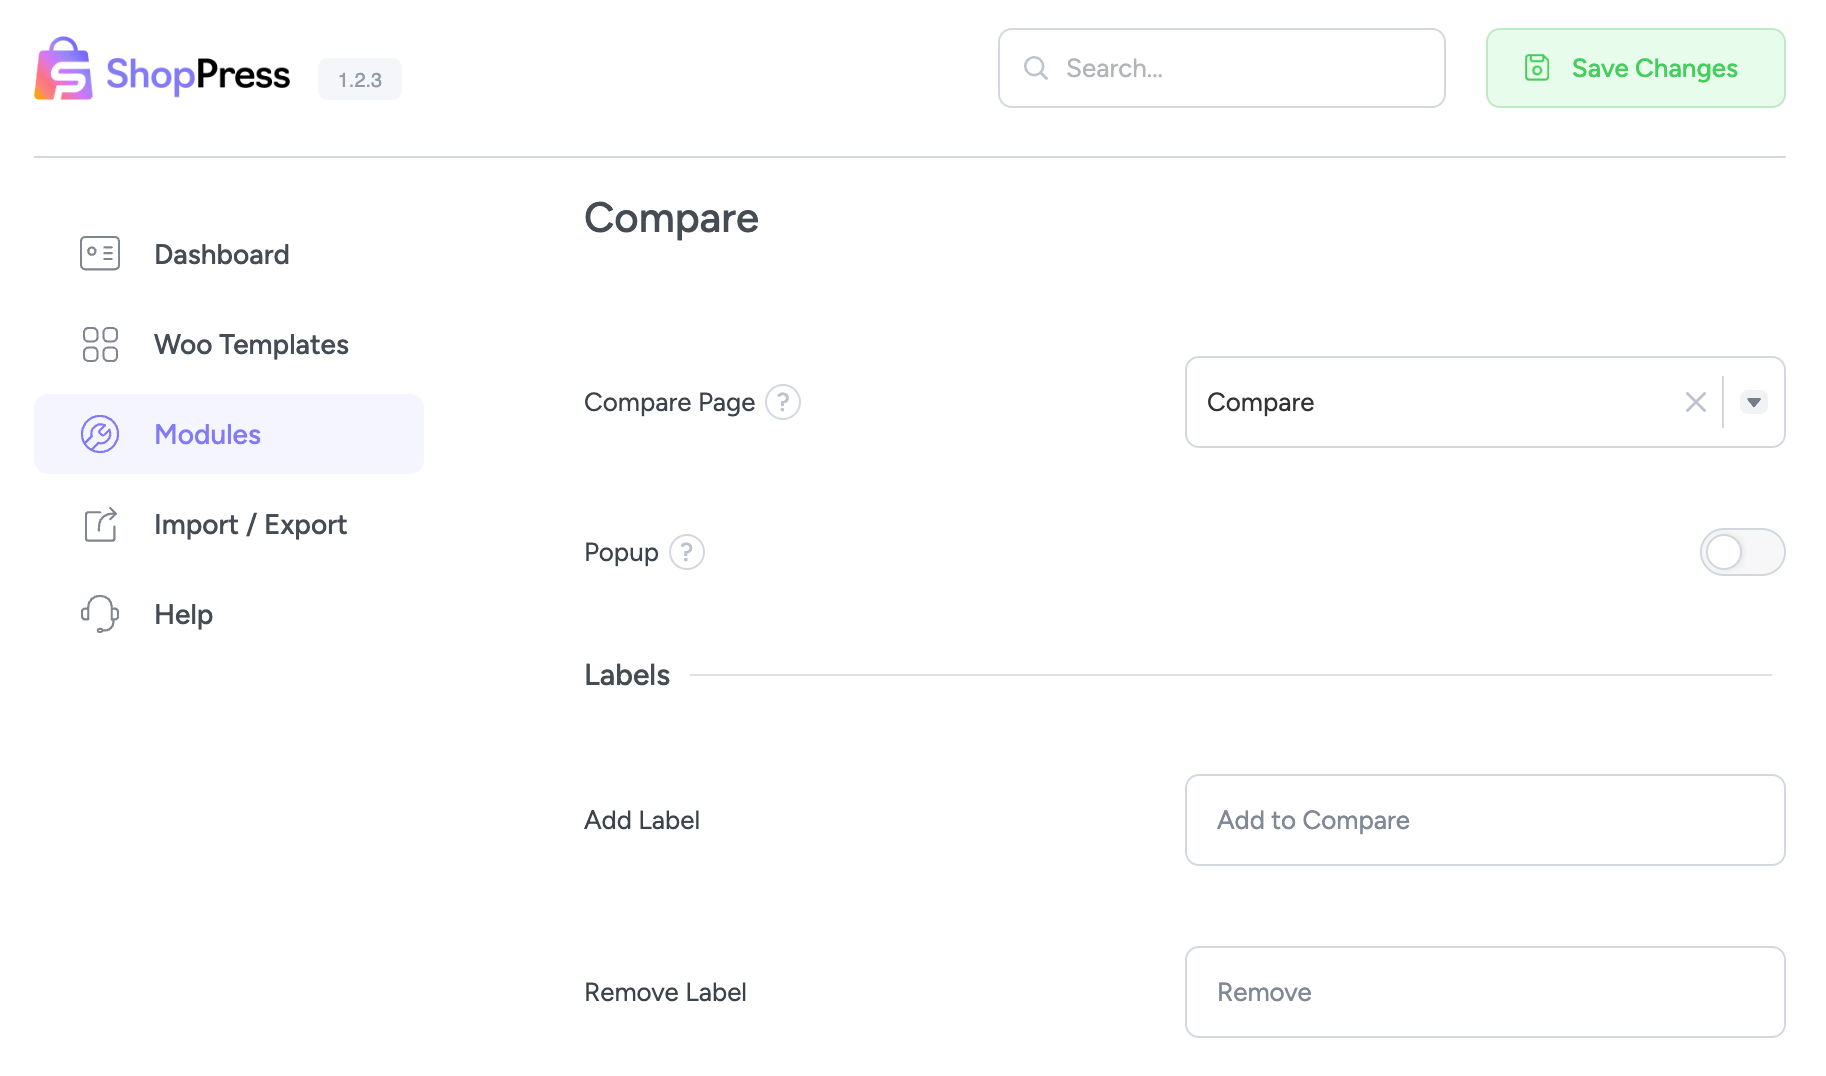Open the Help page
Image resolution: width=1826 pixels, height=1076 pixels.
click(x=183, y=614)
